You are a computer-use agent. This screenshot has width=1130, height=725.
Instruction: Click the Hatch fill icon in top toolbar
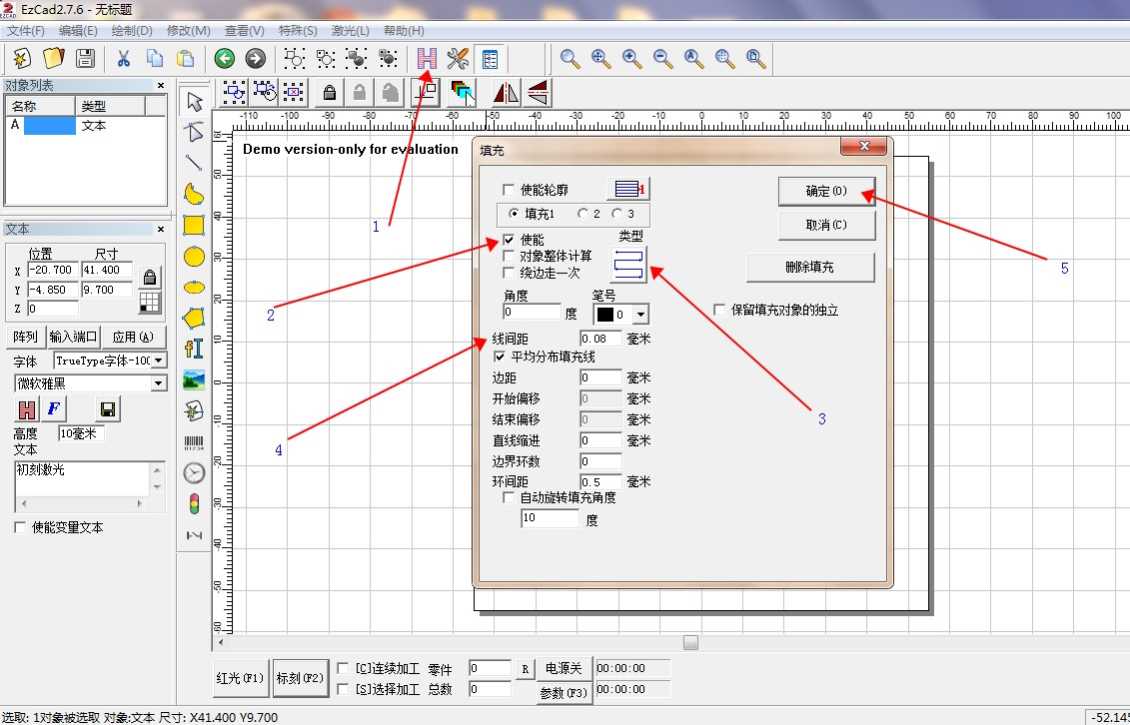[x=427, y=59]
